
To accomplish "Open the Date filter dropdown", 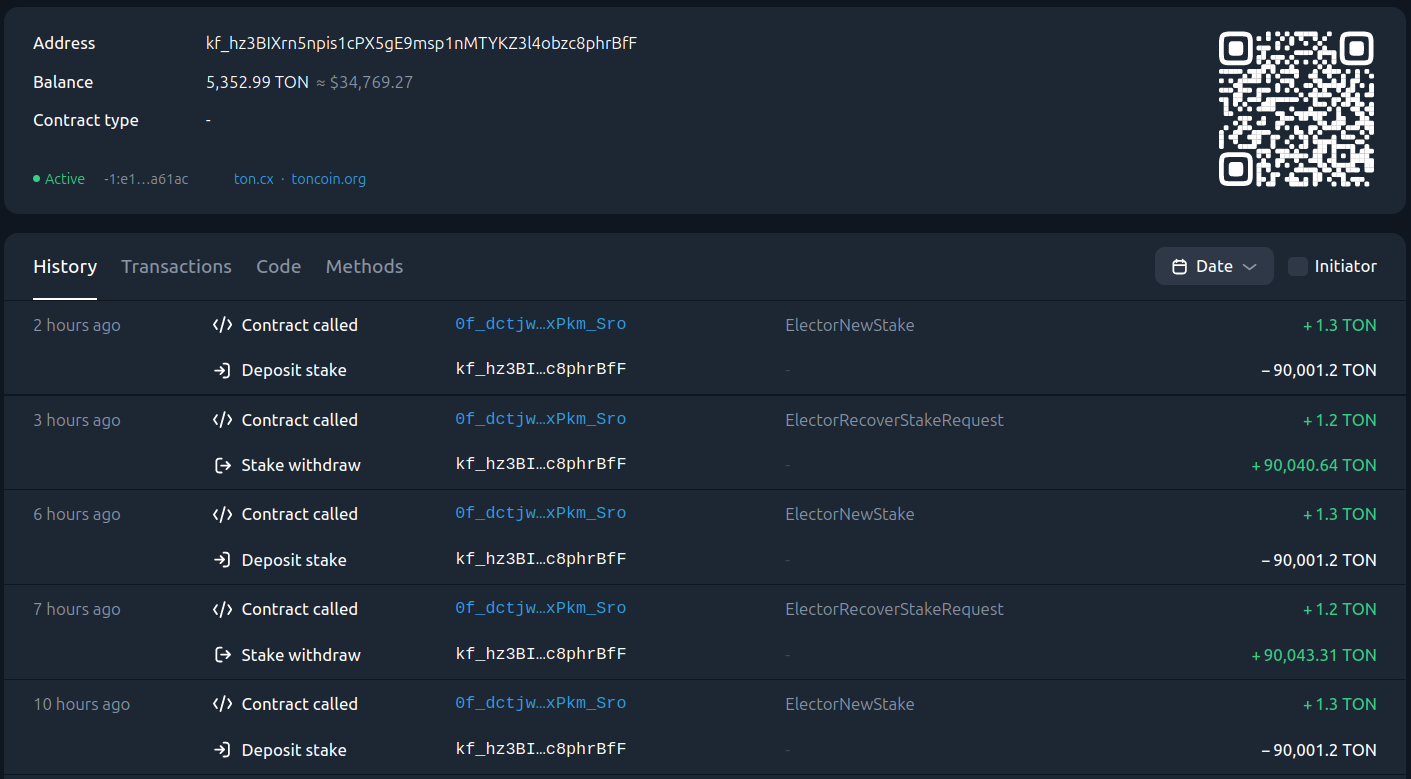I will coord(1213,267).
